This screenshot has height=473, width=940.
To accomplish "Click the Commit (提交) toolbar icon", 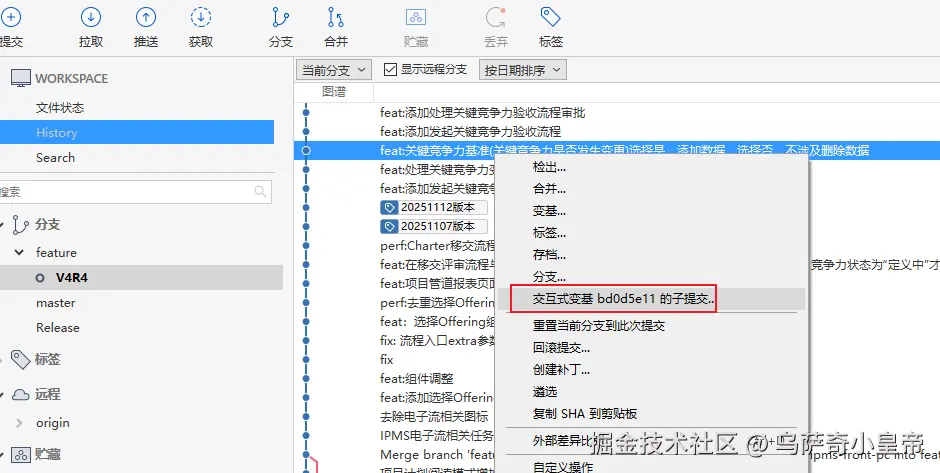I will 10,17.
